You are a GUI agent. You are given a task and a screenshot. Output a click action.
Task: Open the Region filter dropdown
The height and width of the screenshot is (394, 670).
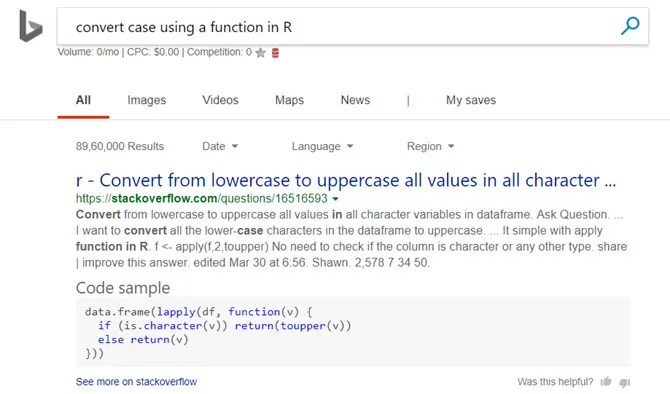[430, 146]
